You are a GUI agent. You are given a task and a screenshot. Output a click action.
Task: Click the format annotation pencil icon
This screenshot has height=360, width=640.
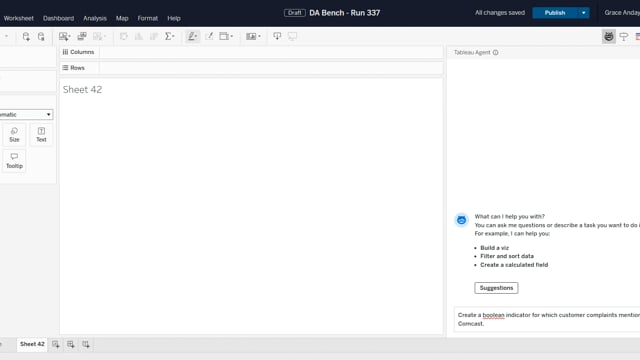[x=209, y=36]
